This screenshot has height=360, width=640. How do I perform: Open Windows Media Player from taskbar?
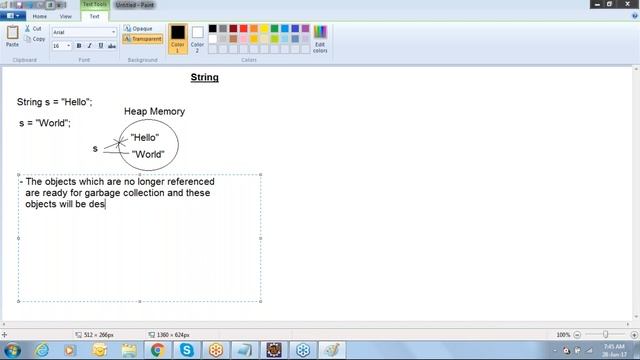[69, 350]
